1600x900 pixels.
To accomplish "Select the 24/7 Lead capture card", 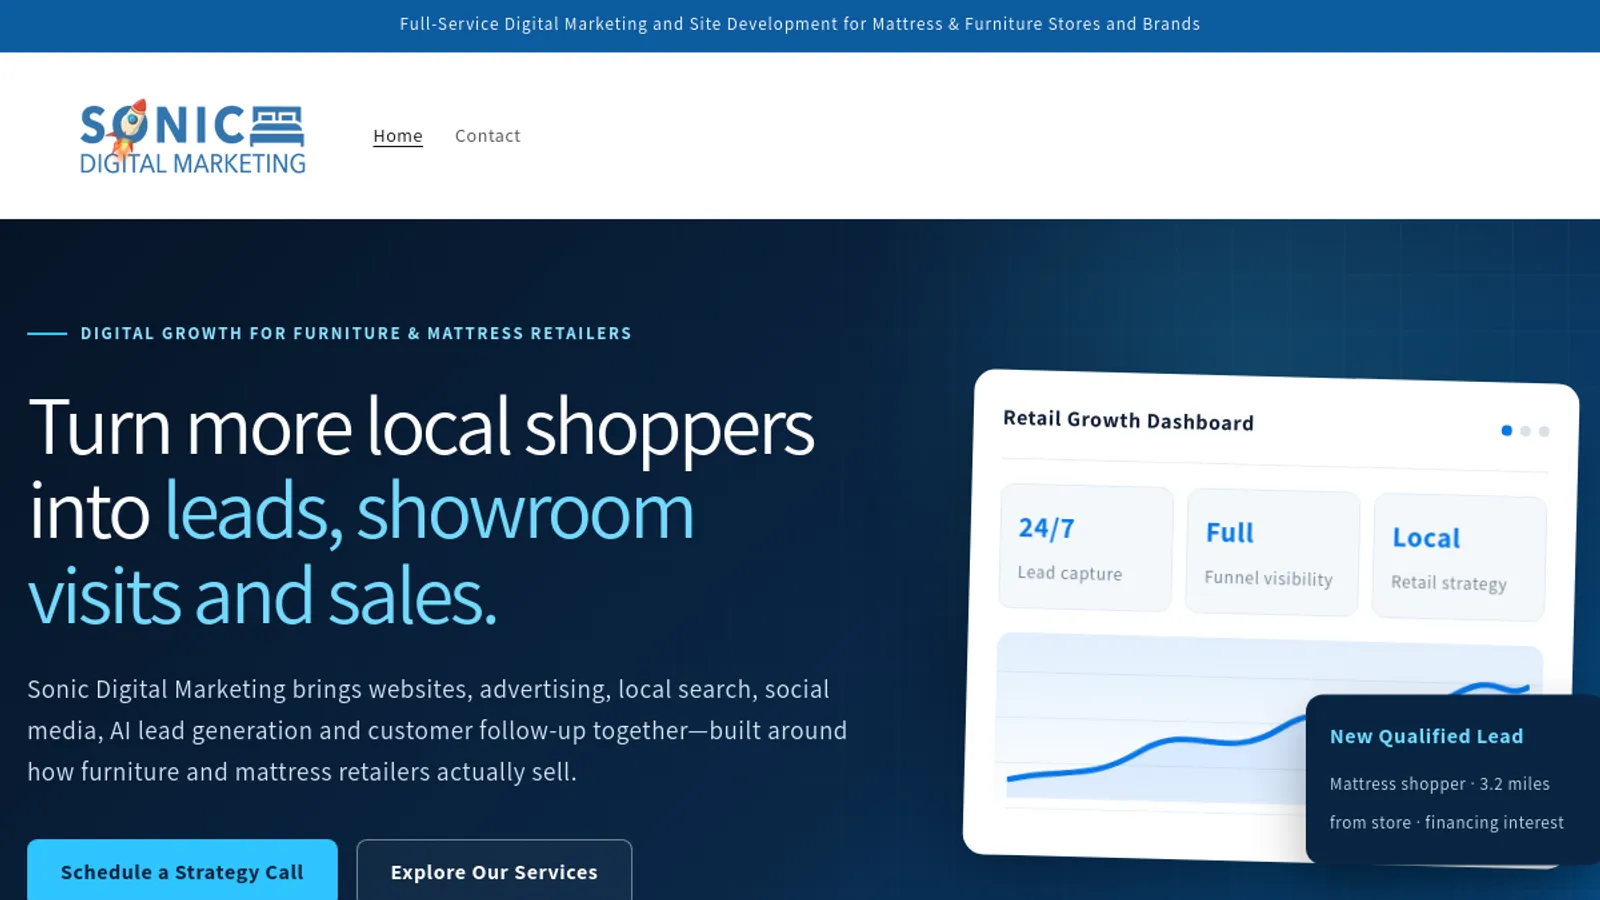I will point(1086,548).
